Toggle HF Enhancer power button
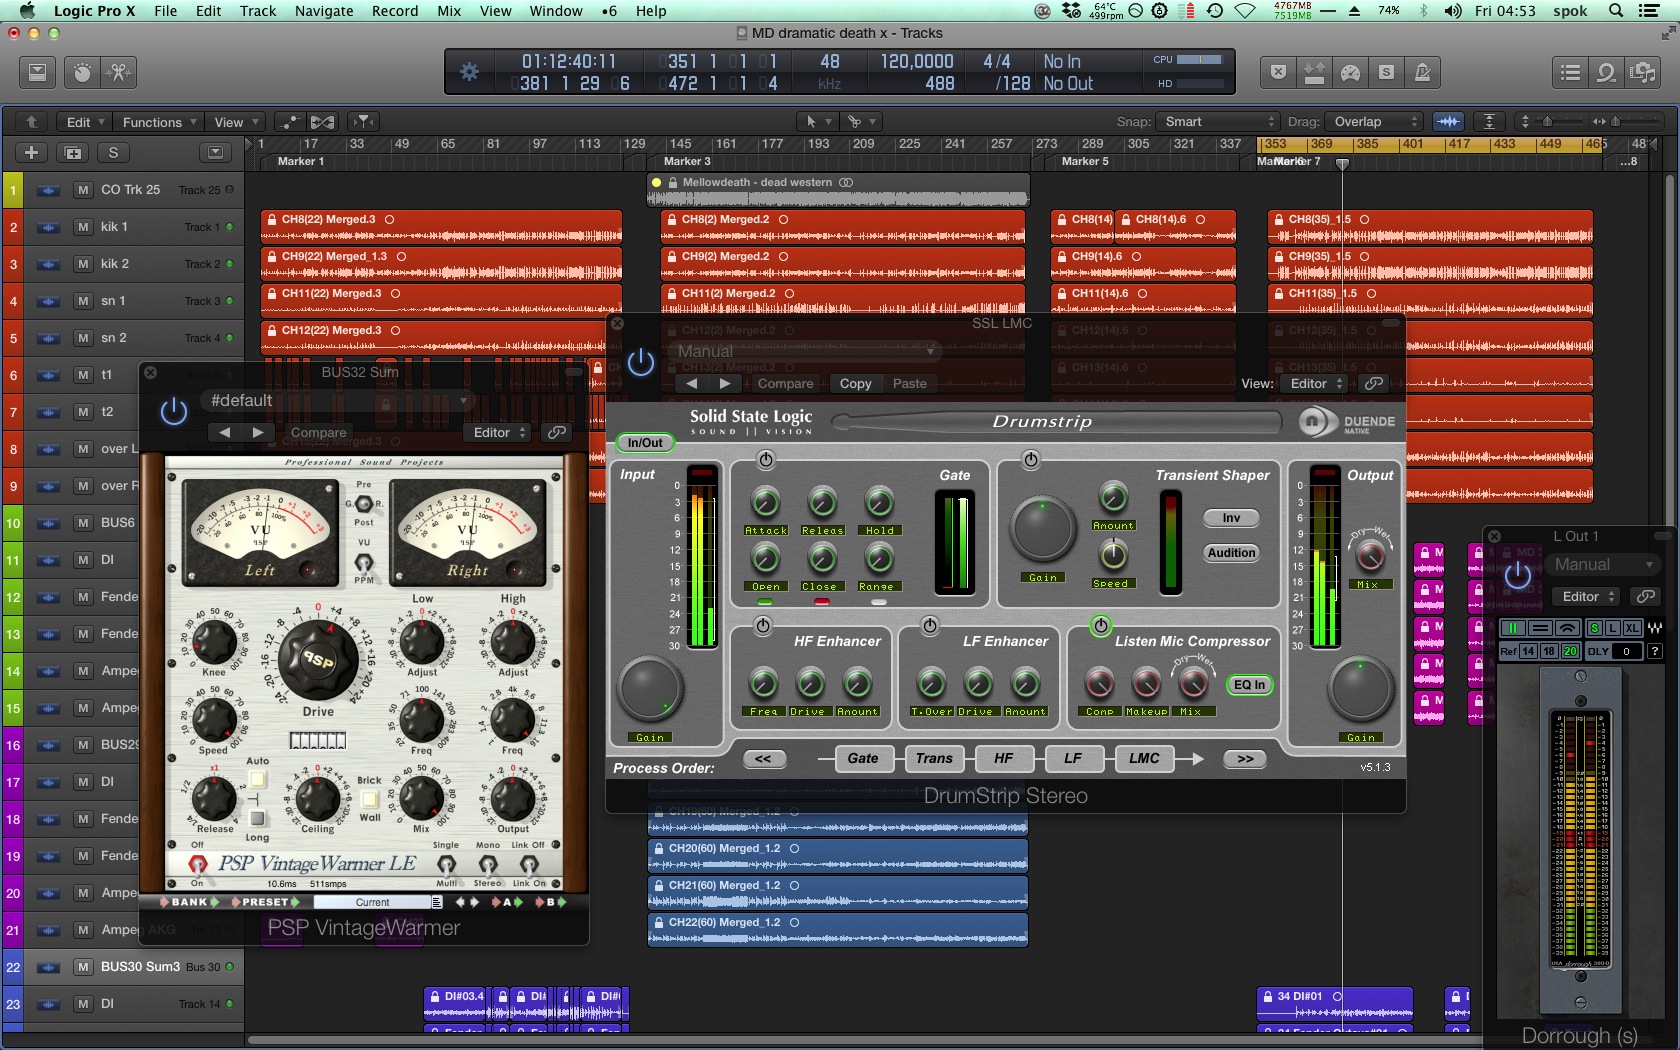Viewport: 1680px width, 1050px height. click(763, 626)
